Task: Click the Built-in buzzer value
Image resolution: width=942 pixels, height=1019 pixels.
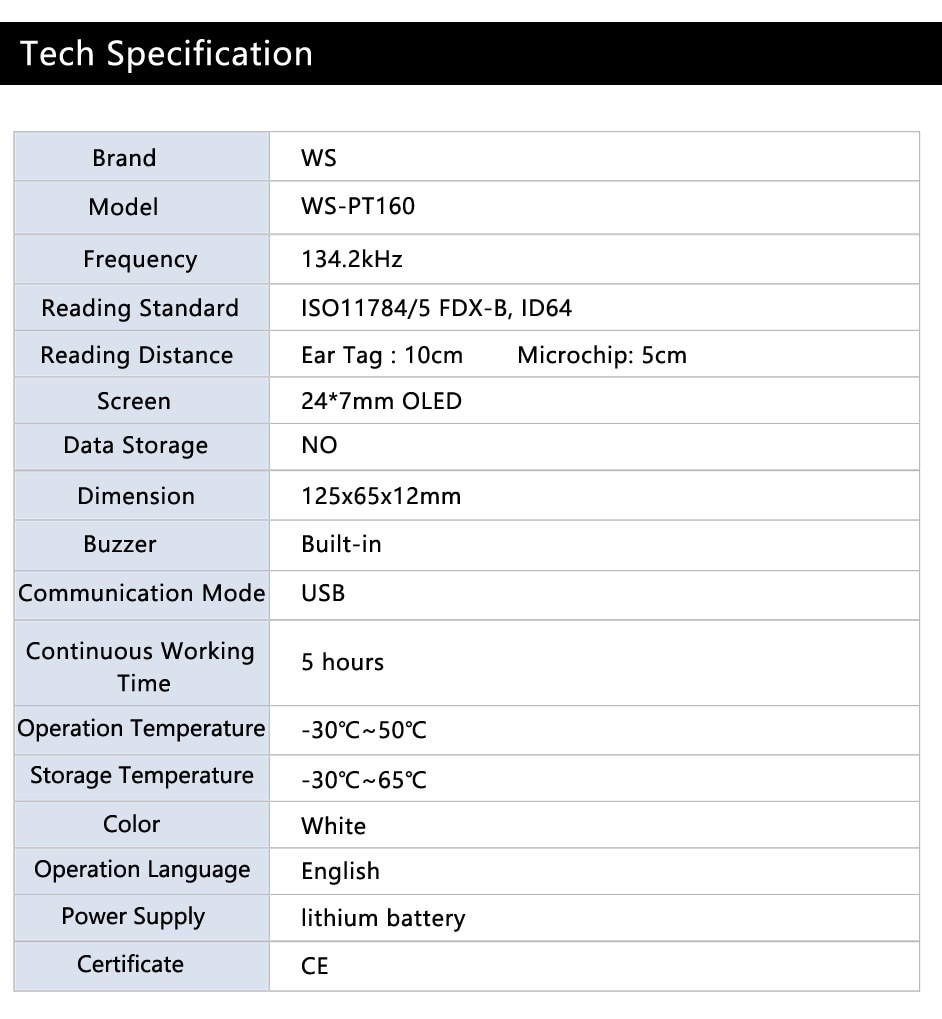Action: point(341,544)
